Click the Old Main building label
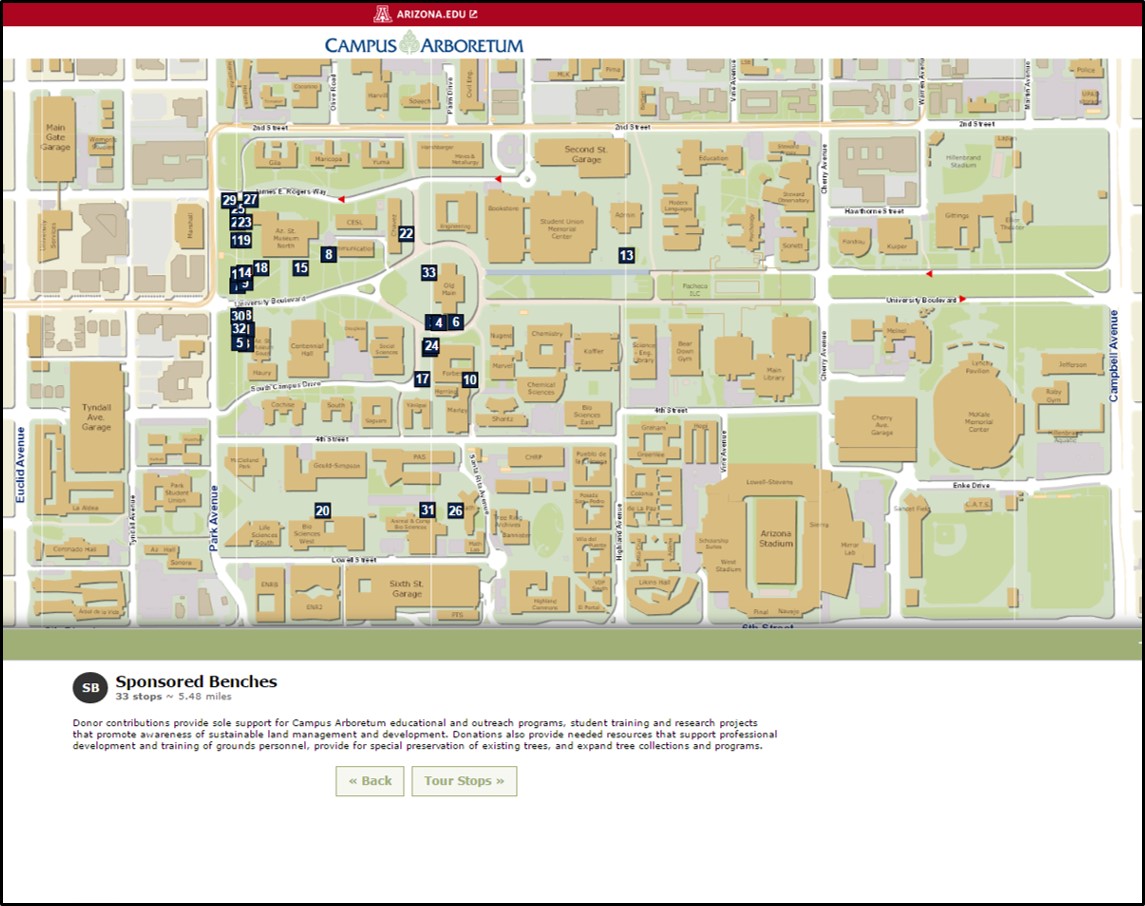 click(x=449, y=289)
